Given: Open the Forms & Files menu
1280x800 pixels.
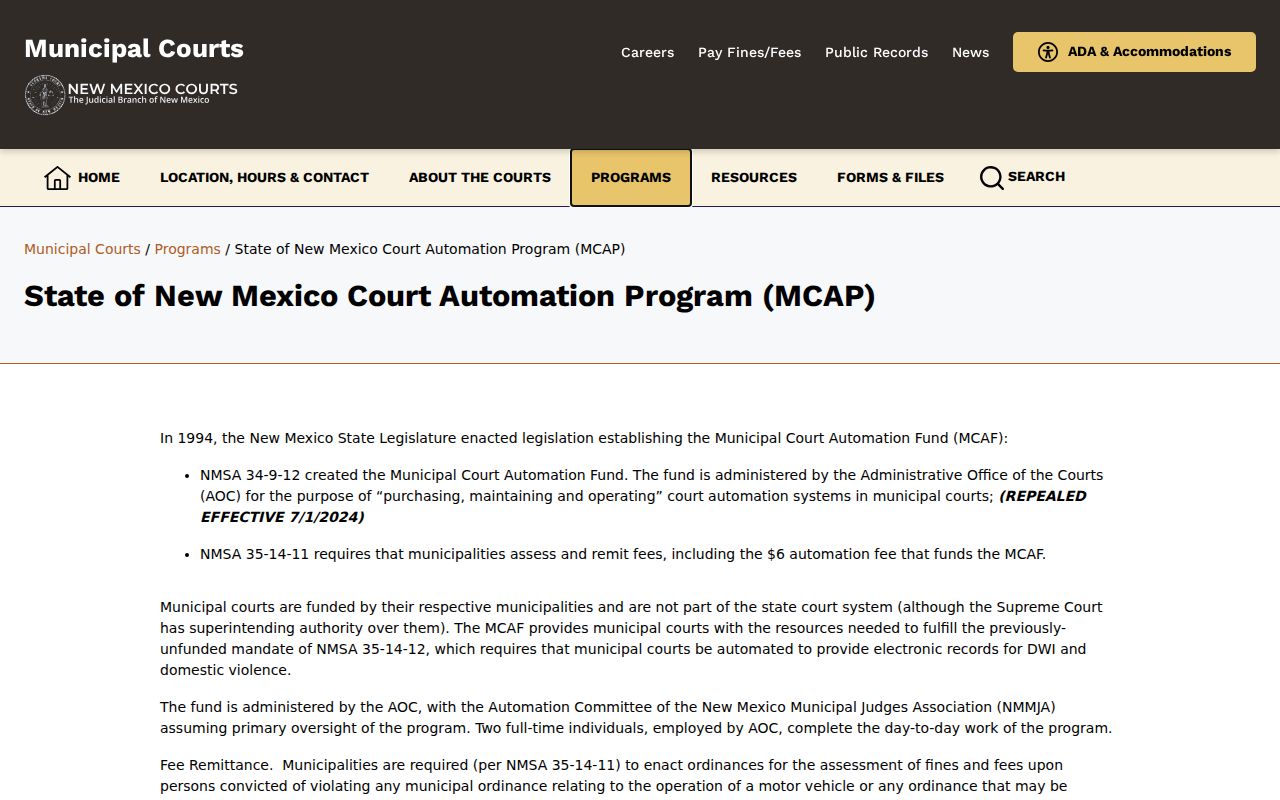Looking at the screenshot, I should (x=890, y=178).
